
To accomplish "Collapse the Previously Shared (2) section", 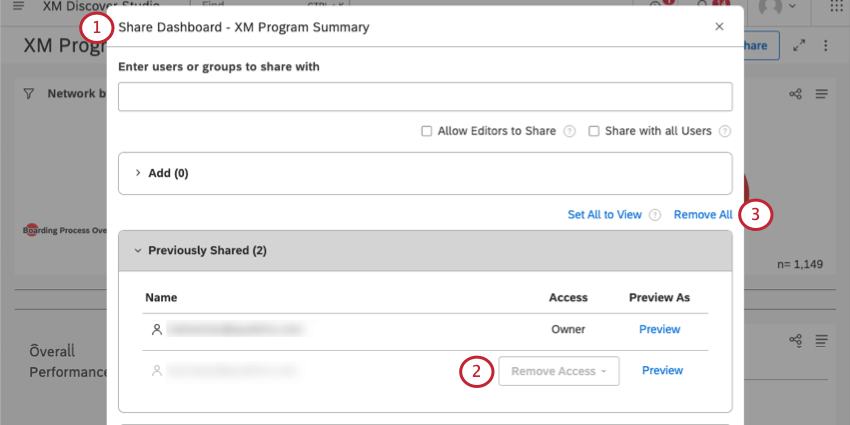I will pyautogui.click(x=138, y=250).
